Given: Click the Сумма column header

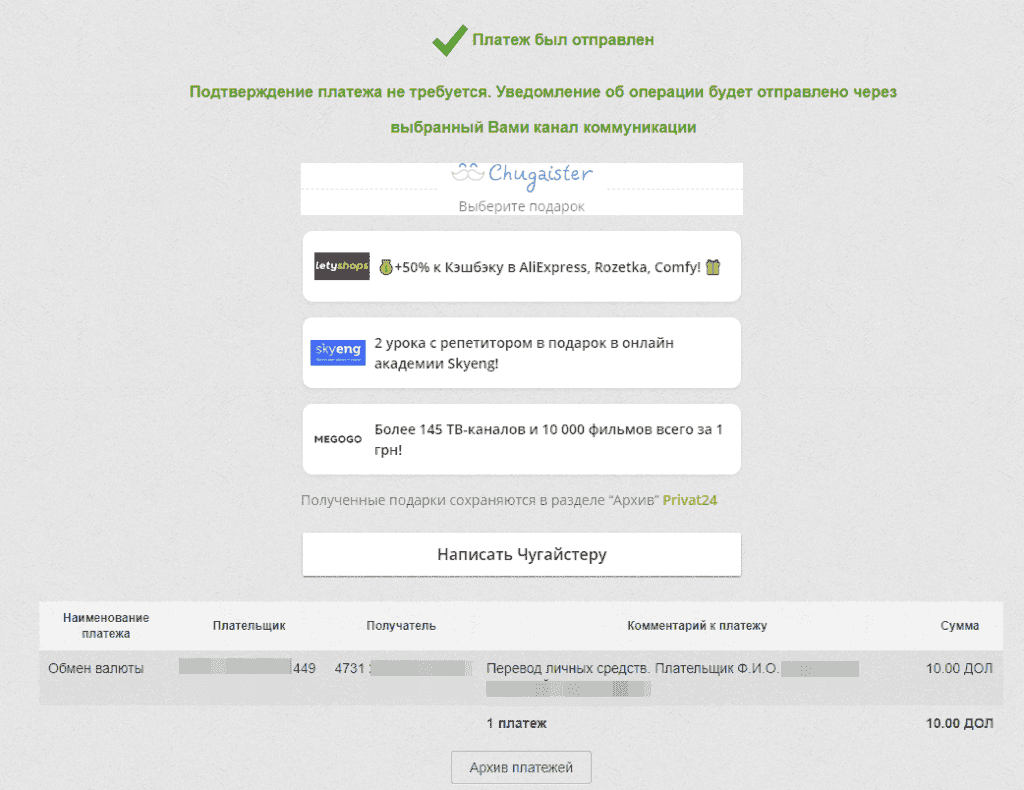Looking at the screenshot, I should click(x=959, y=626).
